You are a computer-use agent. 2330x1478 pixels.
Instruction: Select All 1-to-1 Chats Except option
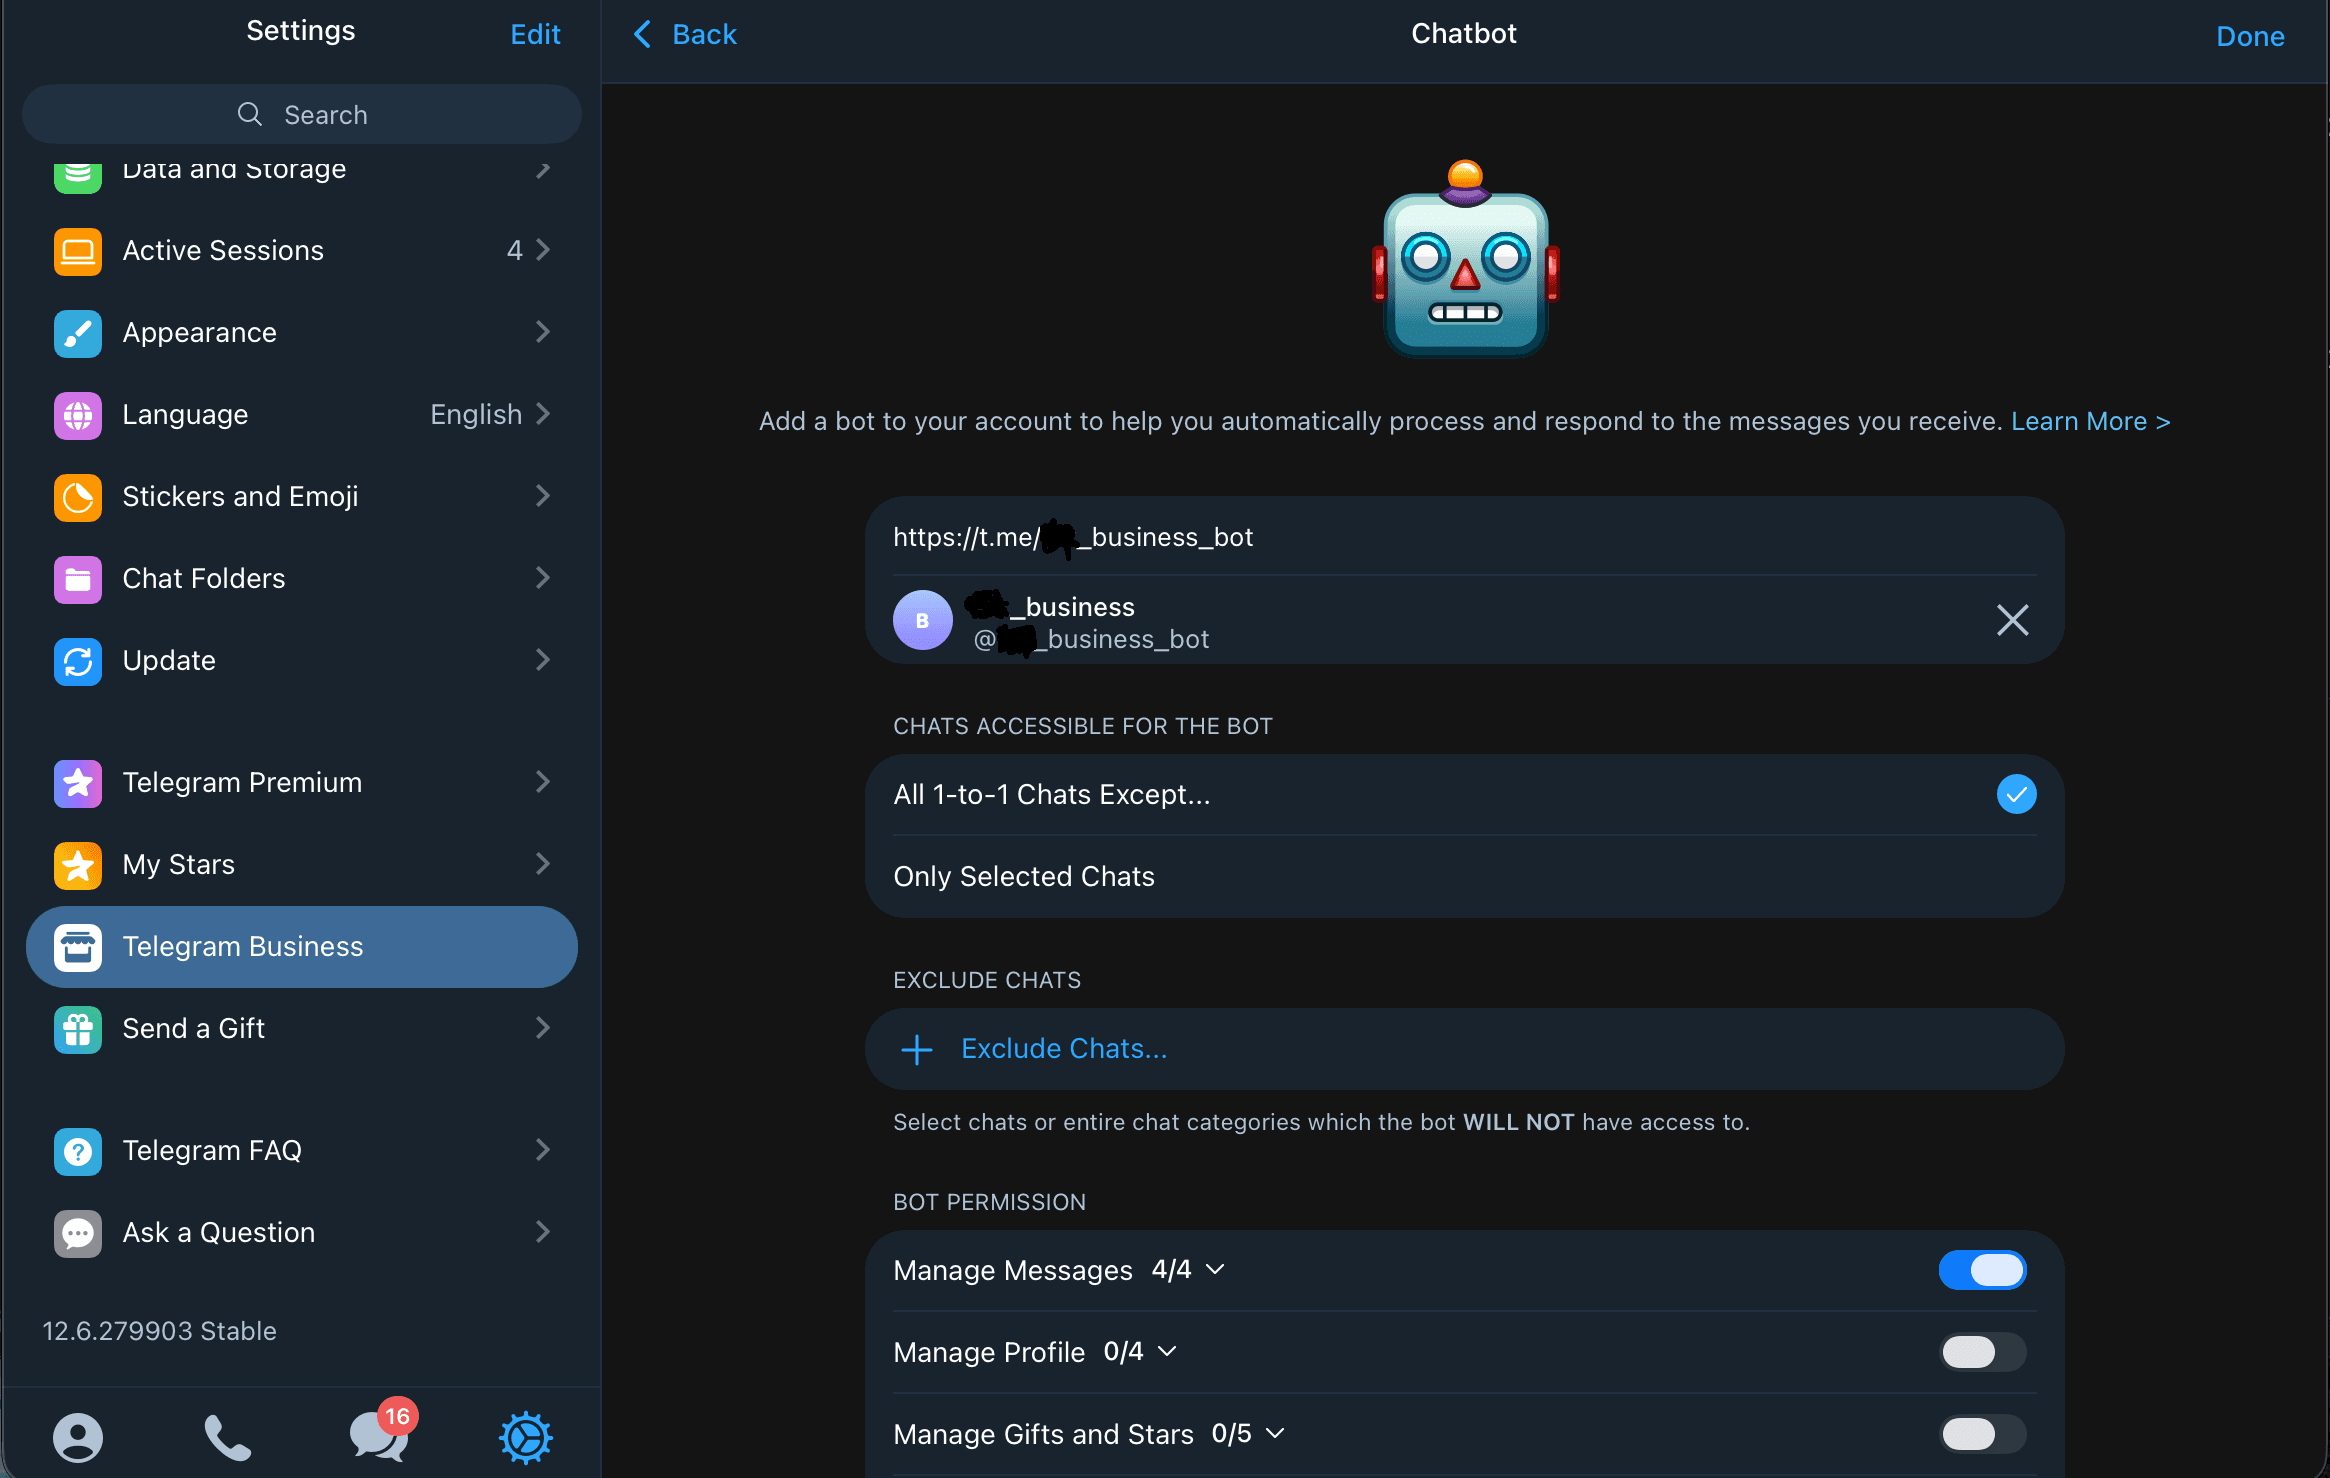click(x=1464, y=794)
